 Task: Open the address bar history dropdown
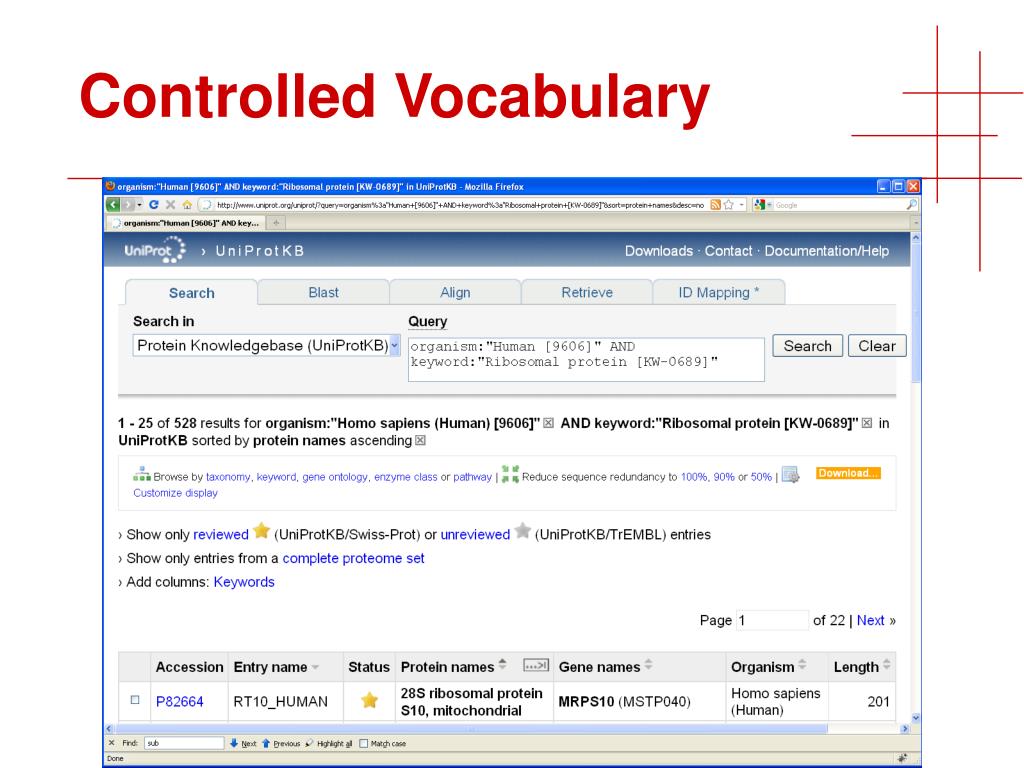click(x=742, y=205)
